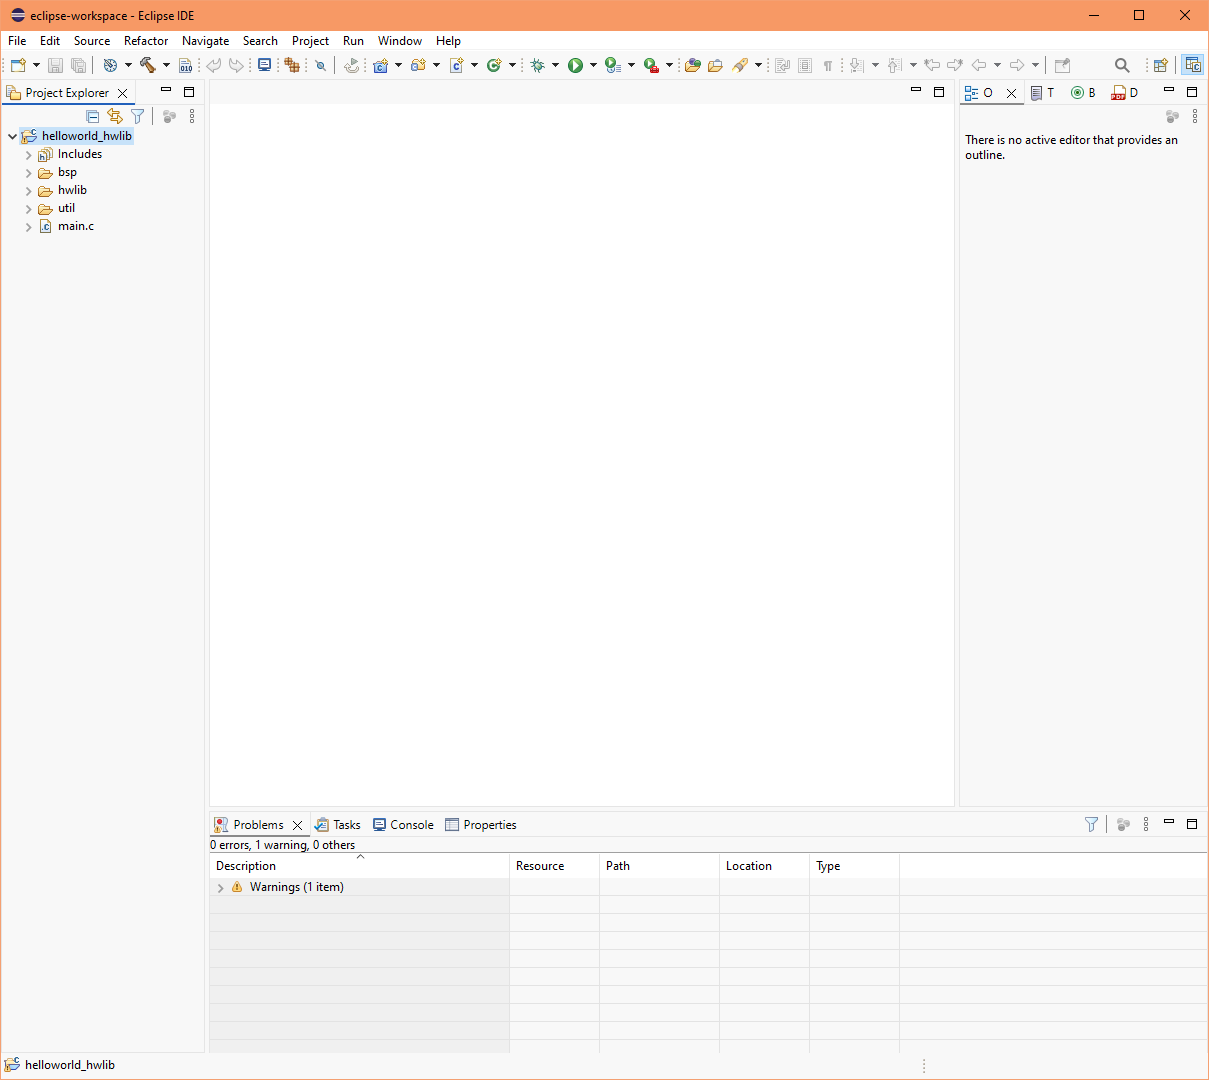Maximize the Problems panel
This screenshot has width=1209, height=1080.
pyautogui.click(x=1191, y=823)
